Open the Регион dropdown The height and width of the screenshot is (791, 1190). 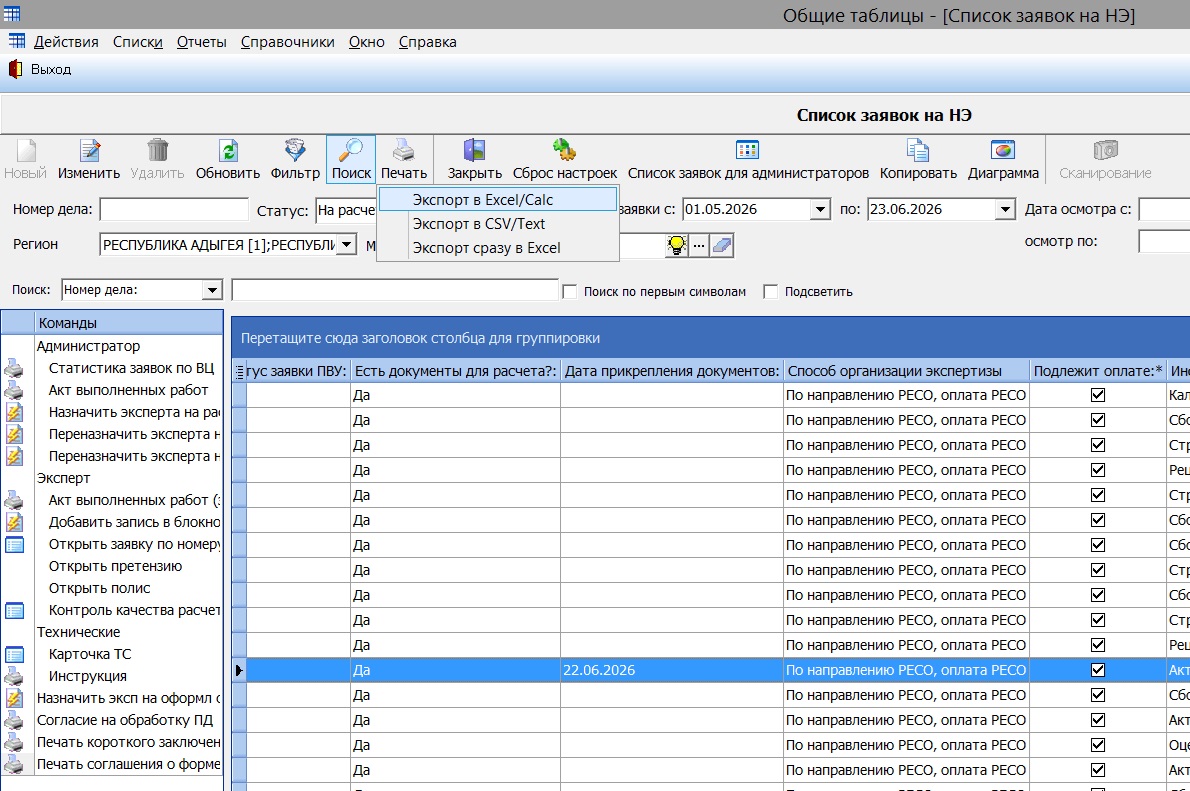pyautogui.click(x=347, y=244)
